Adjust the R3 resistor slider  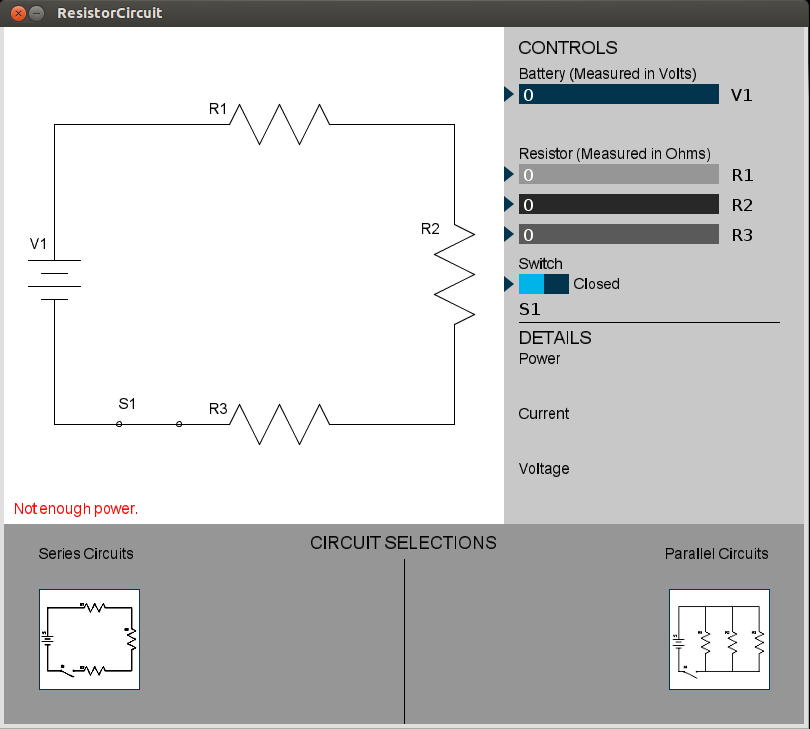[618, 234]
